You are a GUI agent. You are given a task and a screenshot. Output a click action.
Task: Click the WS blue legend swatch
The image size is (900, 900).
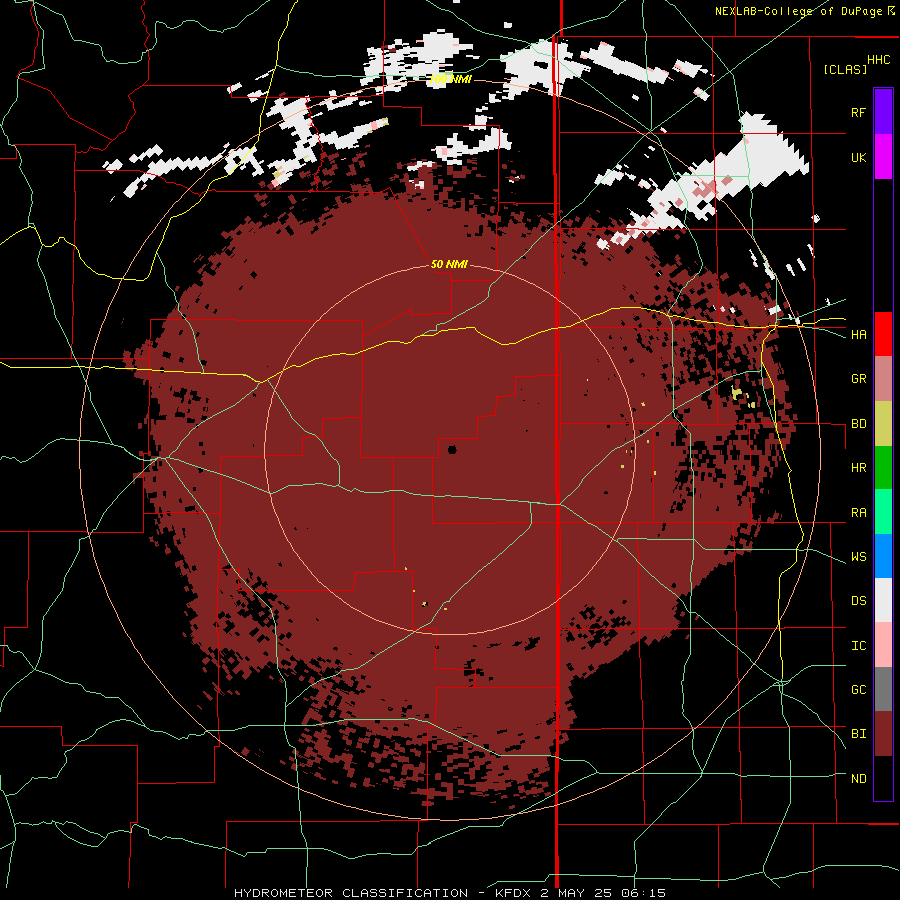point(883,556)
